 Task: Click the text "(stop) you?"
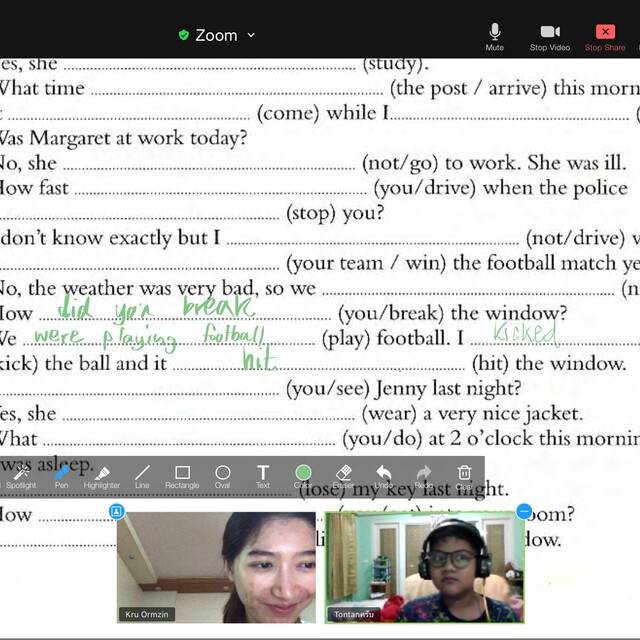(335, 213)
